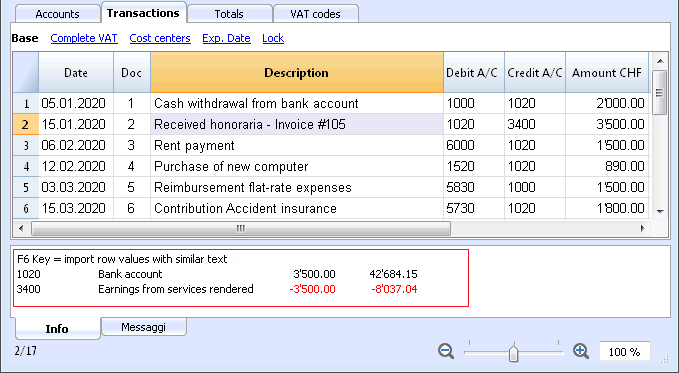The image size is (679, 373).
Task: Open the VAT codes tab
Action: pos(315,14)
